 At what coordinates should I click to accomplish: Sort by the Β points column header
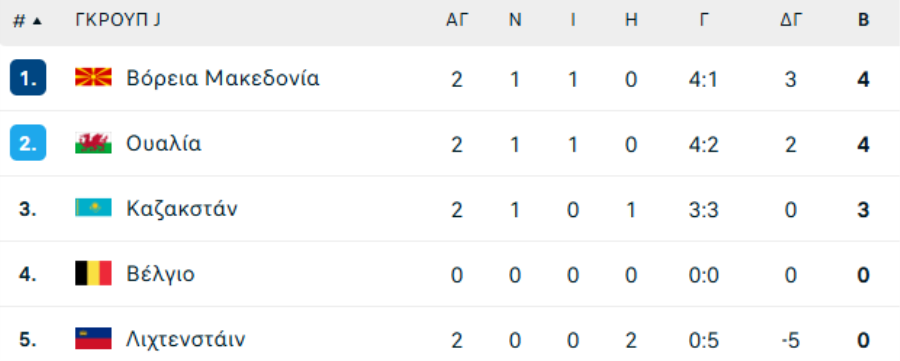863,20
